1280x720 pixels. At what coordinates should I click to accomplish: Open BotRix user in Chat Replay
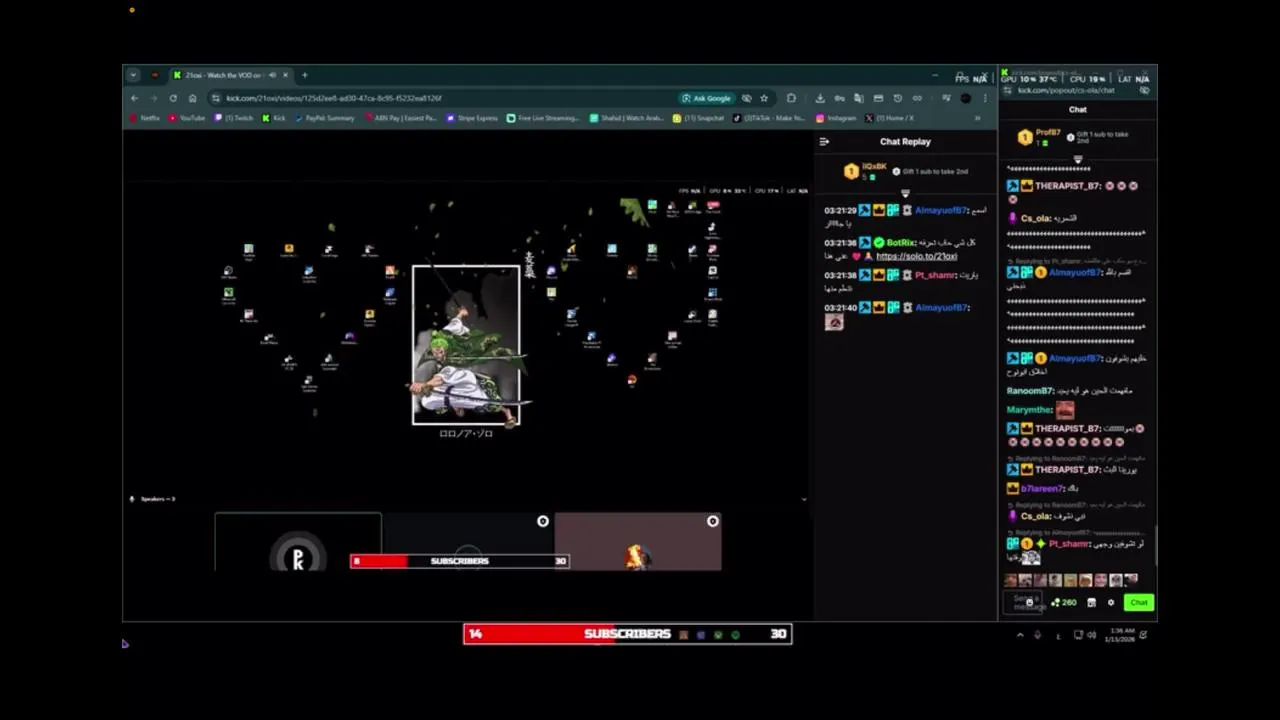tap(900, 243)
